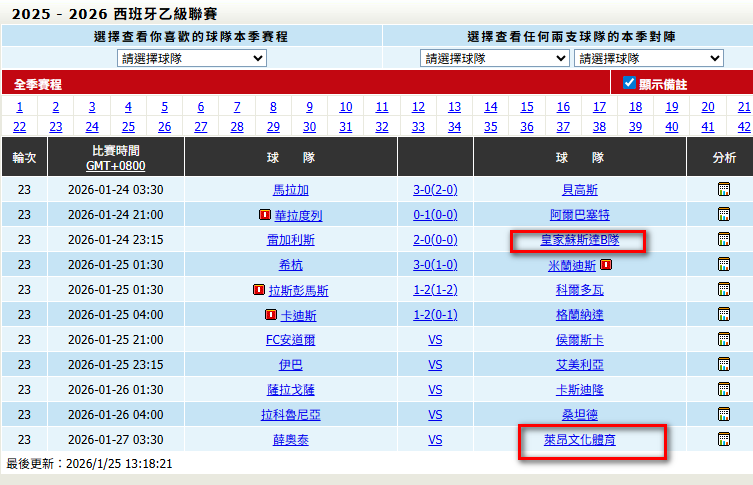Open analysis icon for 薛奧泰 match
Image resolution: width=753 pixels, height=485 pixels.
click(x=724, y=440)
